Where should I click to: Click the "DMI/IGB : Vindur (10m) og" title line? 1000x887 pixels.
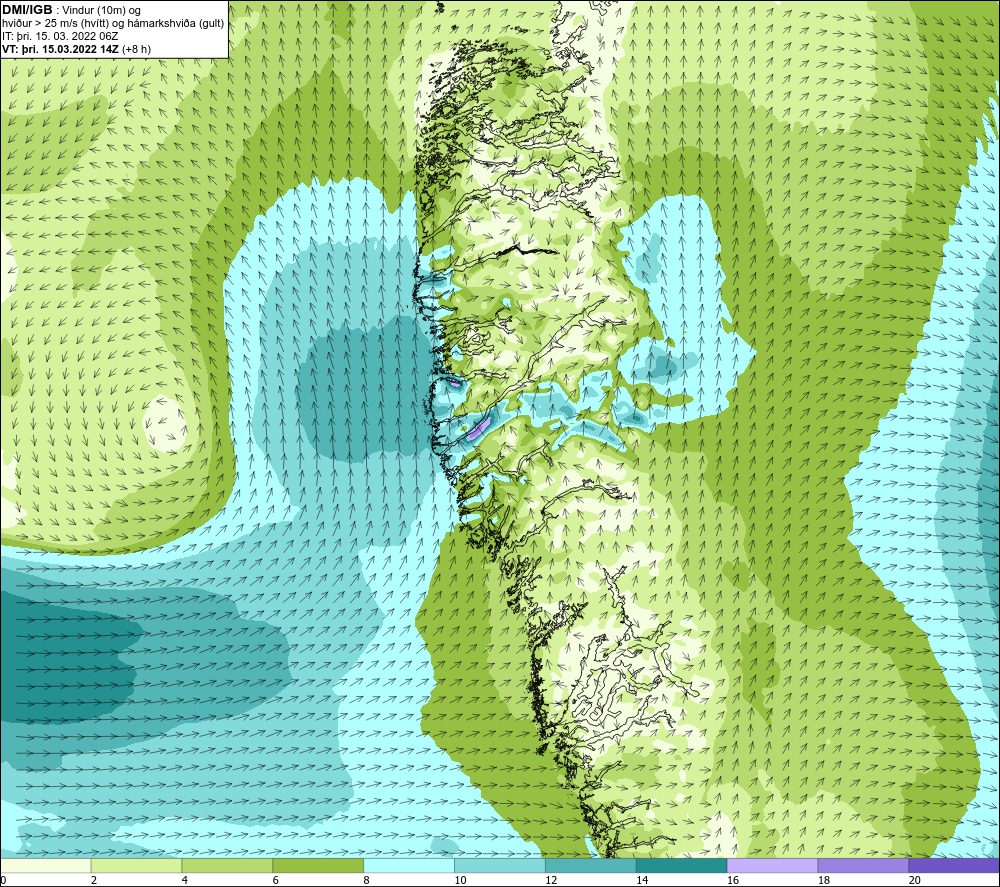point(71,10)
